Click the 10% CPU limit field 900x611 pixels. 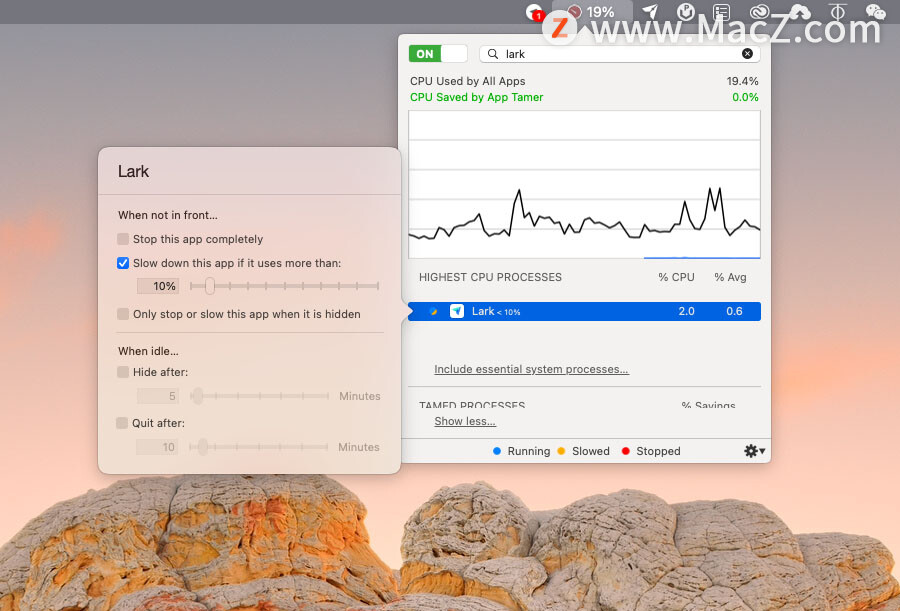(158, 286)
